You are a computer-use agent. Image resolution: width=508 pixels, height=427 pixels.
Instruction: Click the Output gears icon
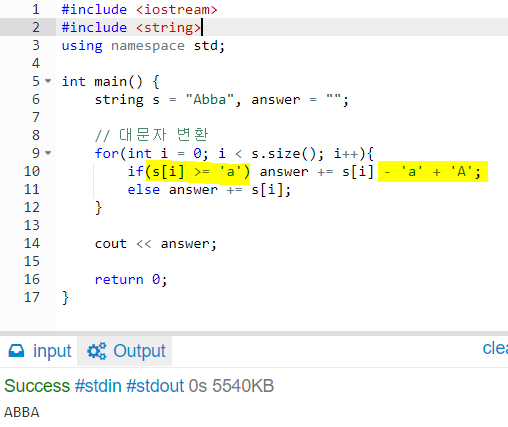[x=97, y=351]
